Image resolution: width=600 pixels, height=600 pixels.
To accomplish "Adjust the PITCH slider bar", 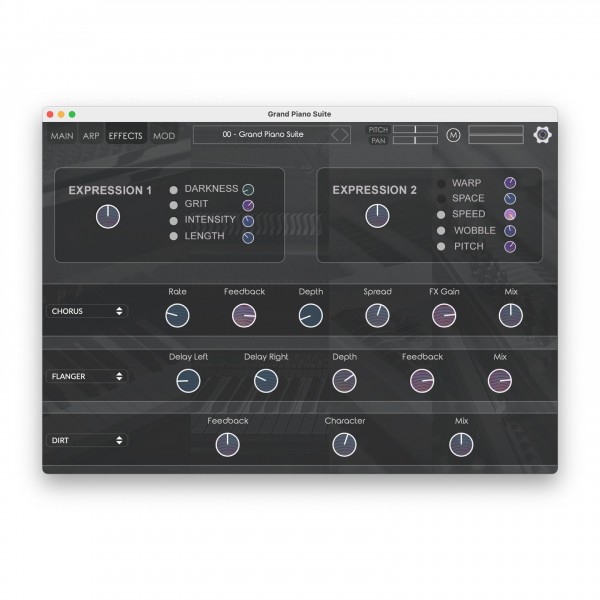I will [415, 129].
